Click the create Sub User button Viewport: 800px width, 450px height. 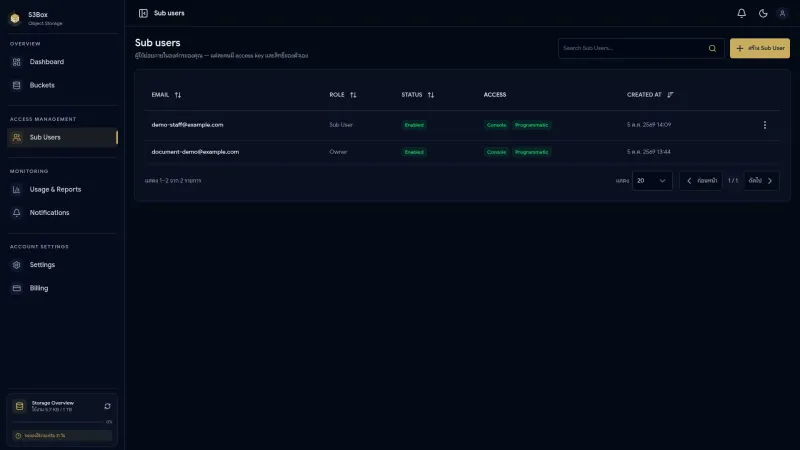(x=760, y=48)
